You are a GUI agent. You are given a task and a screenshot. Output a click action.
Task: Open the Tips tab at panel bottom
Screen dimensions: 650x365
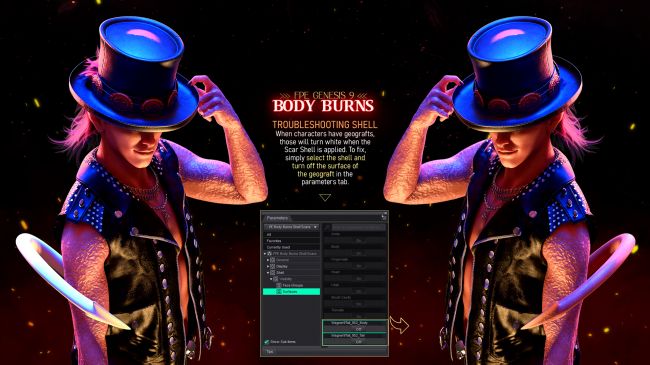click(x=270, y=351)
